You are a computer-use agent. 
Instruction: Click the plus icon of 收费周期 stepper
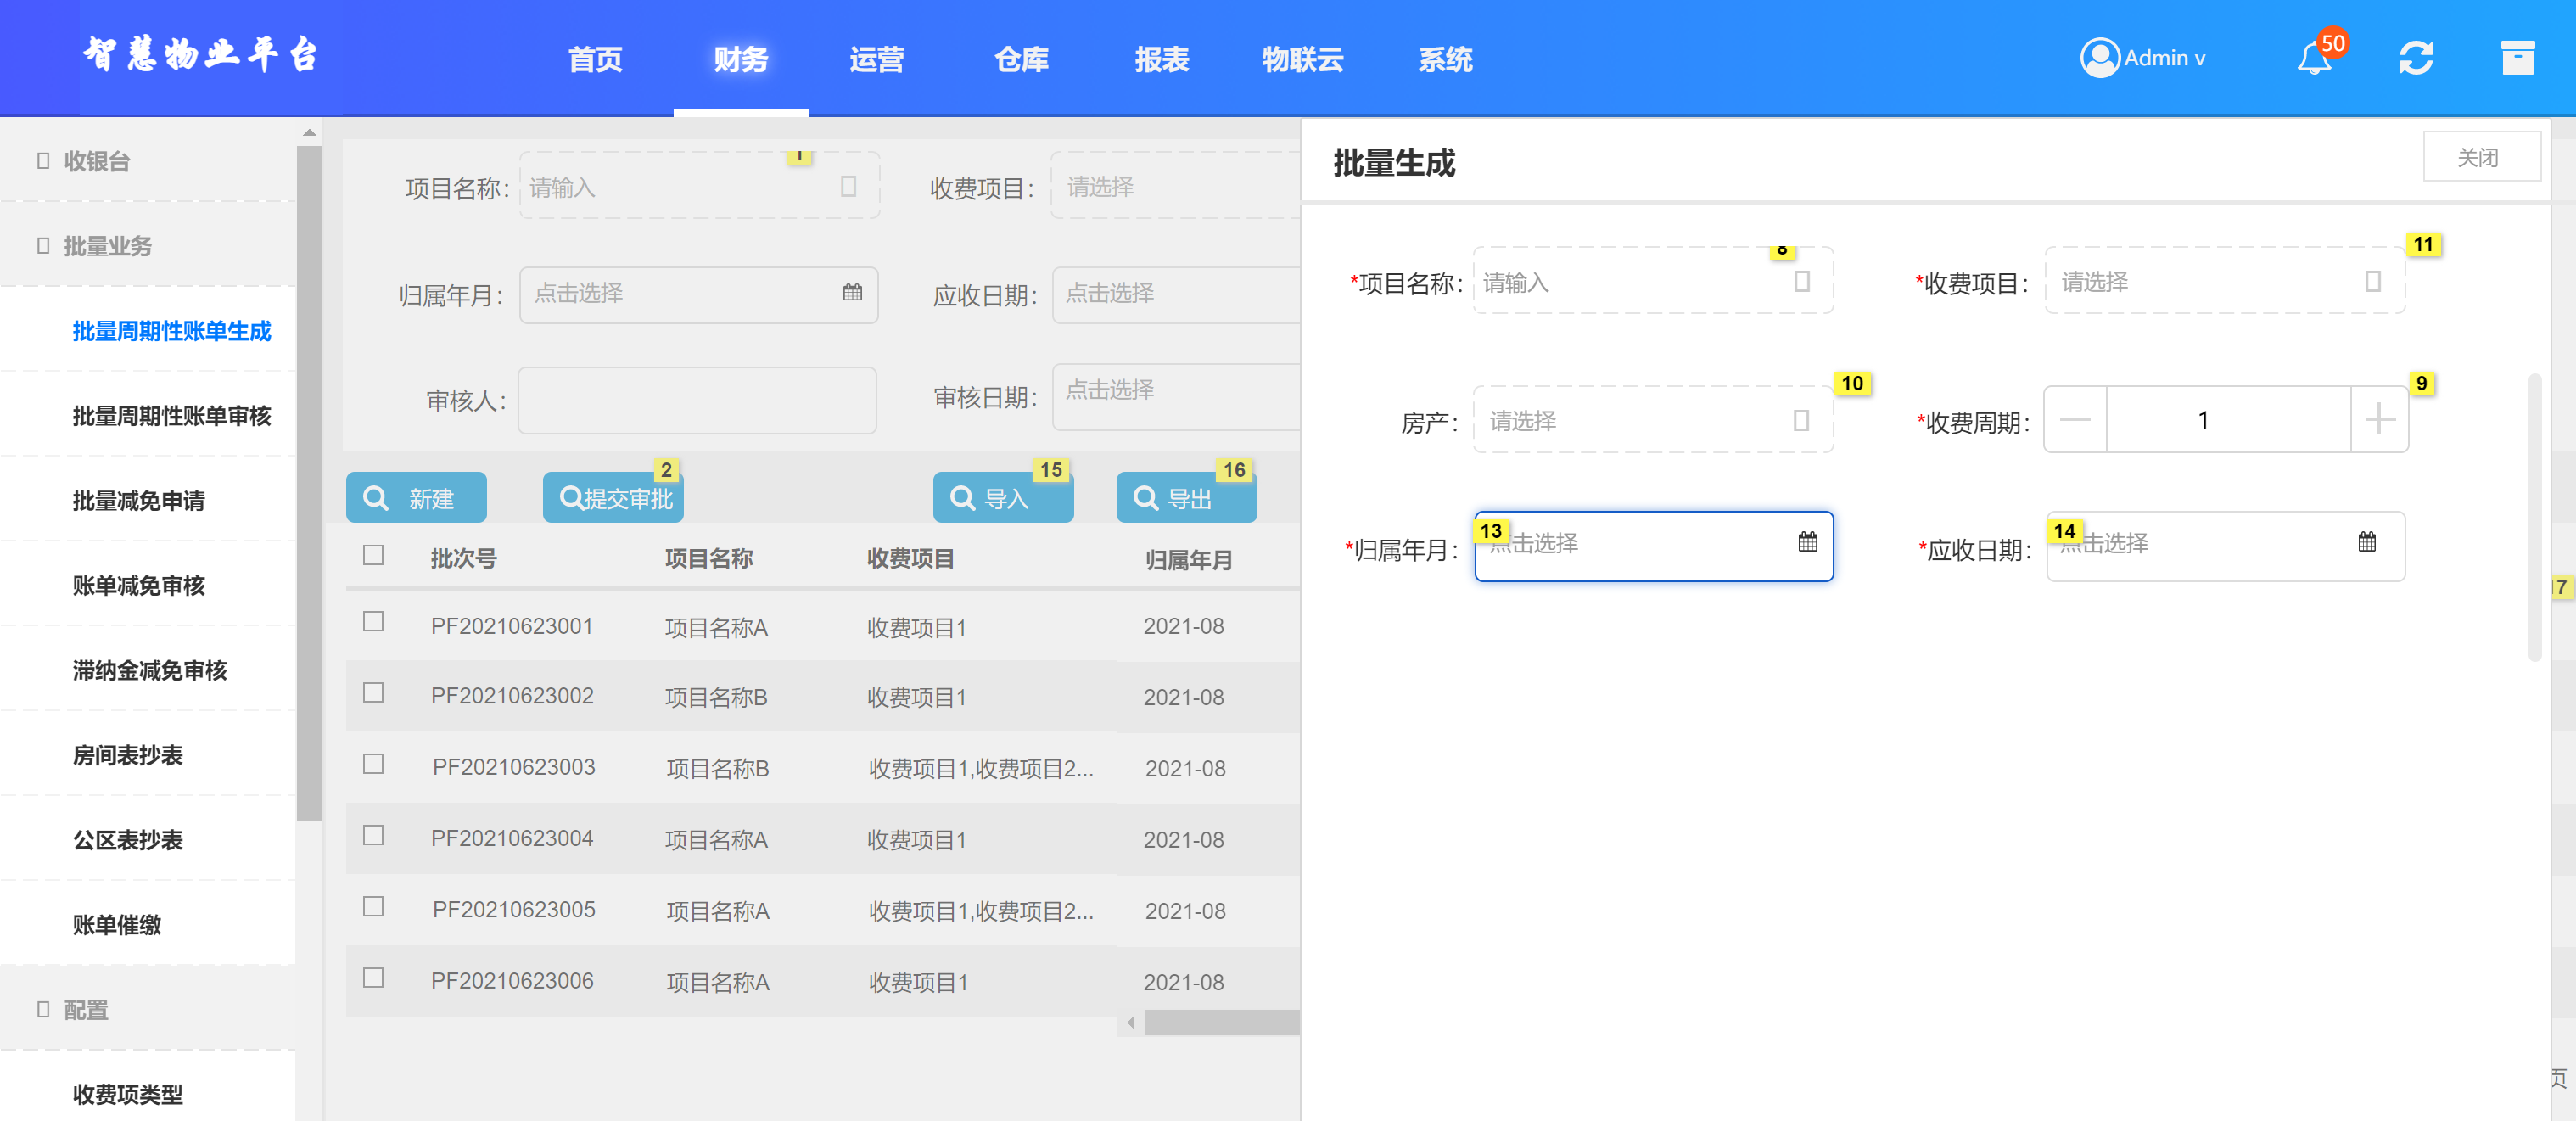[2379, 420]
